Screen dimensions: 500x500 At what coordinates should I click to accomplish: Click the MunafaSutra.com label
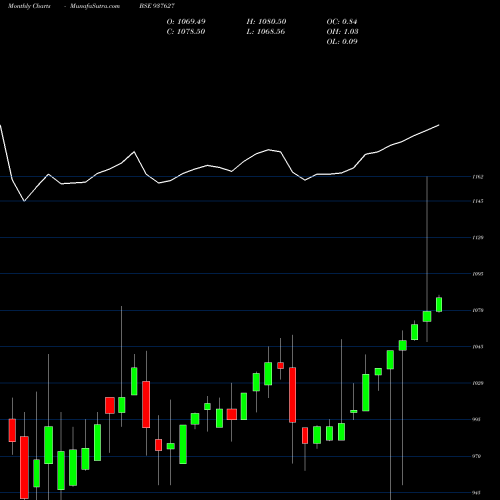pyautogui.click(x=95, y=6)
